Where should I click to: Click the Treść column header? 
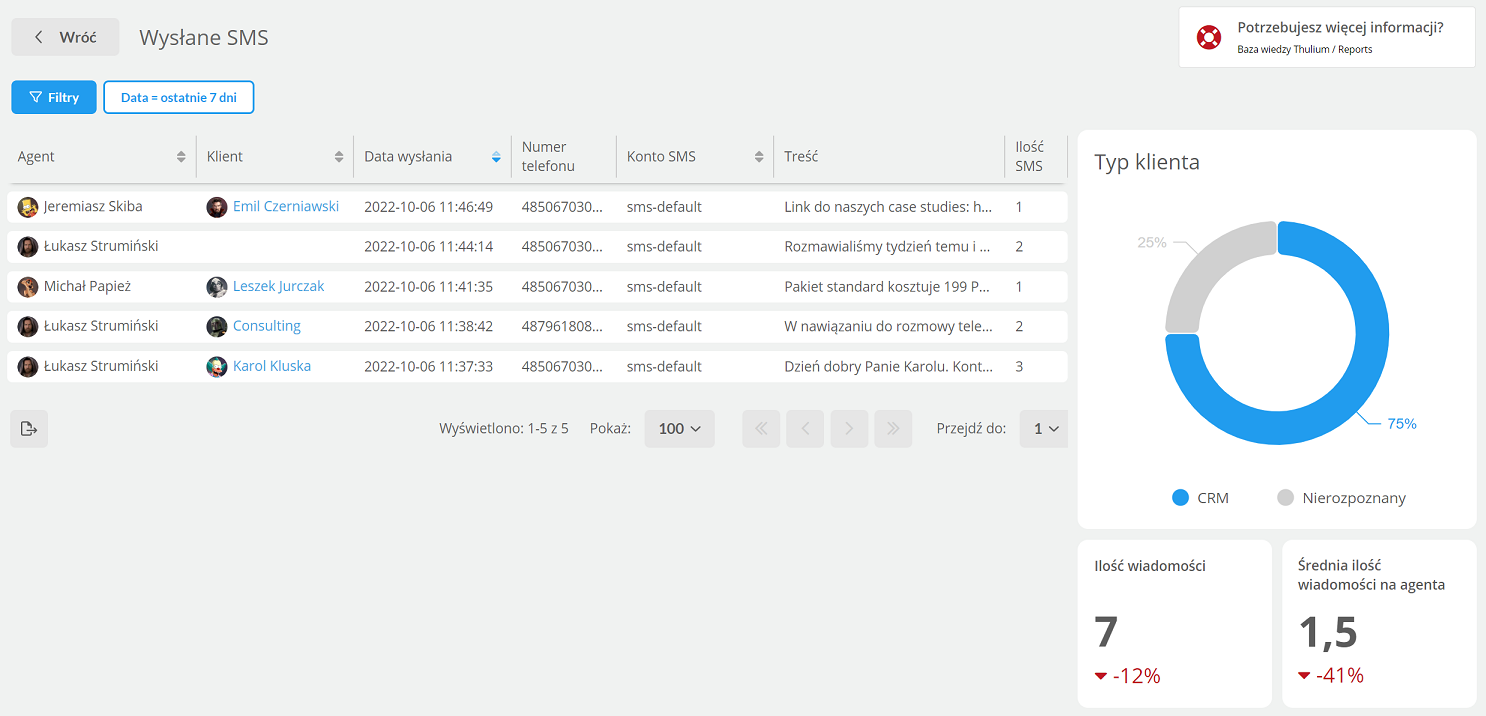tap(801, 157)
